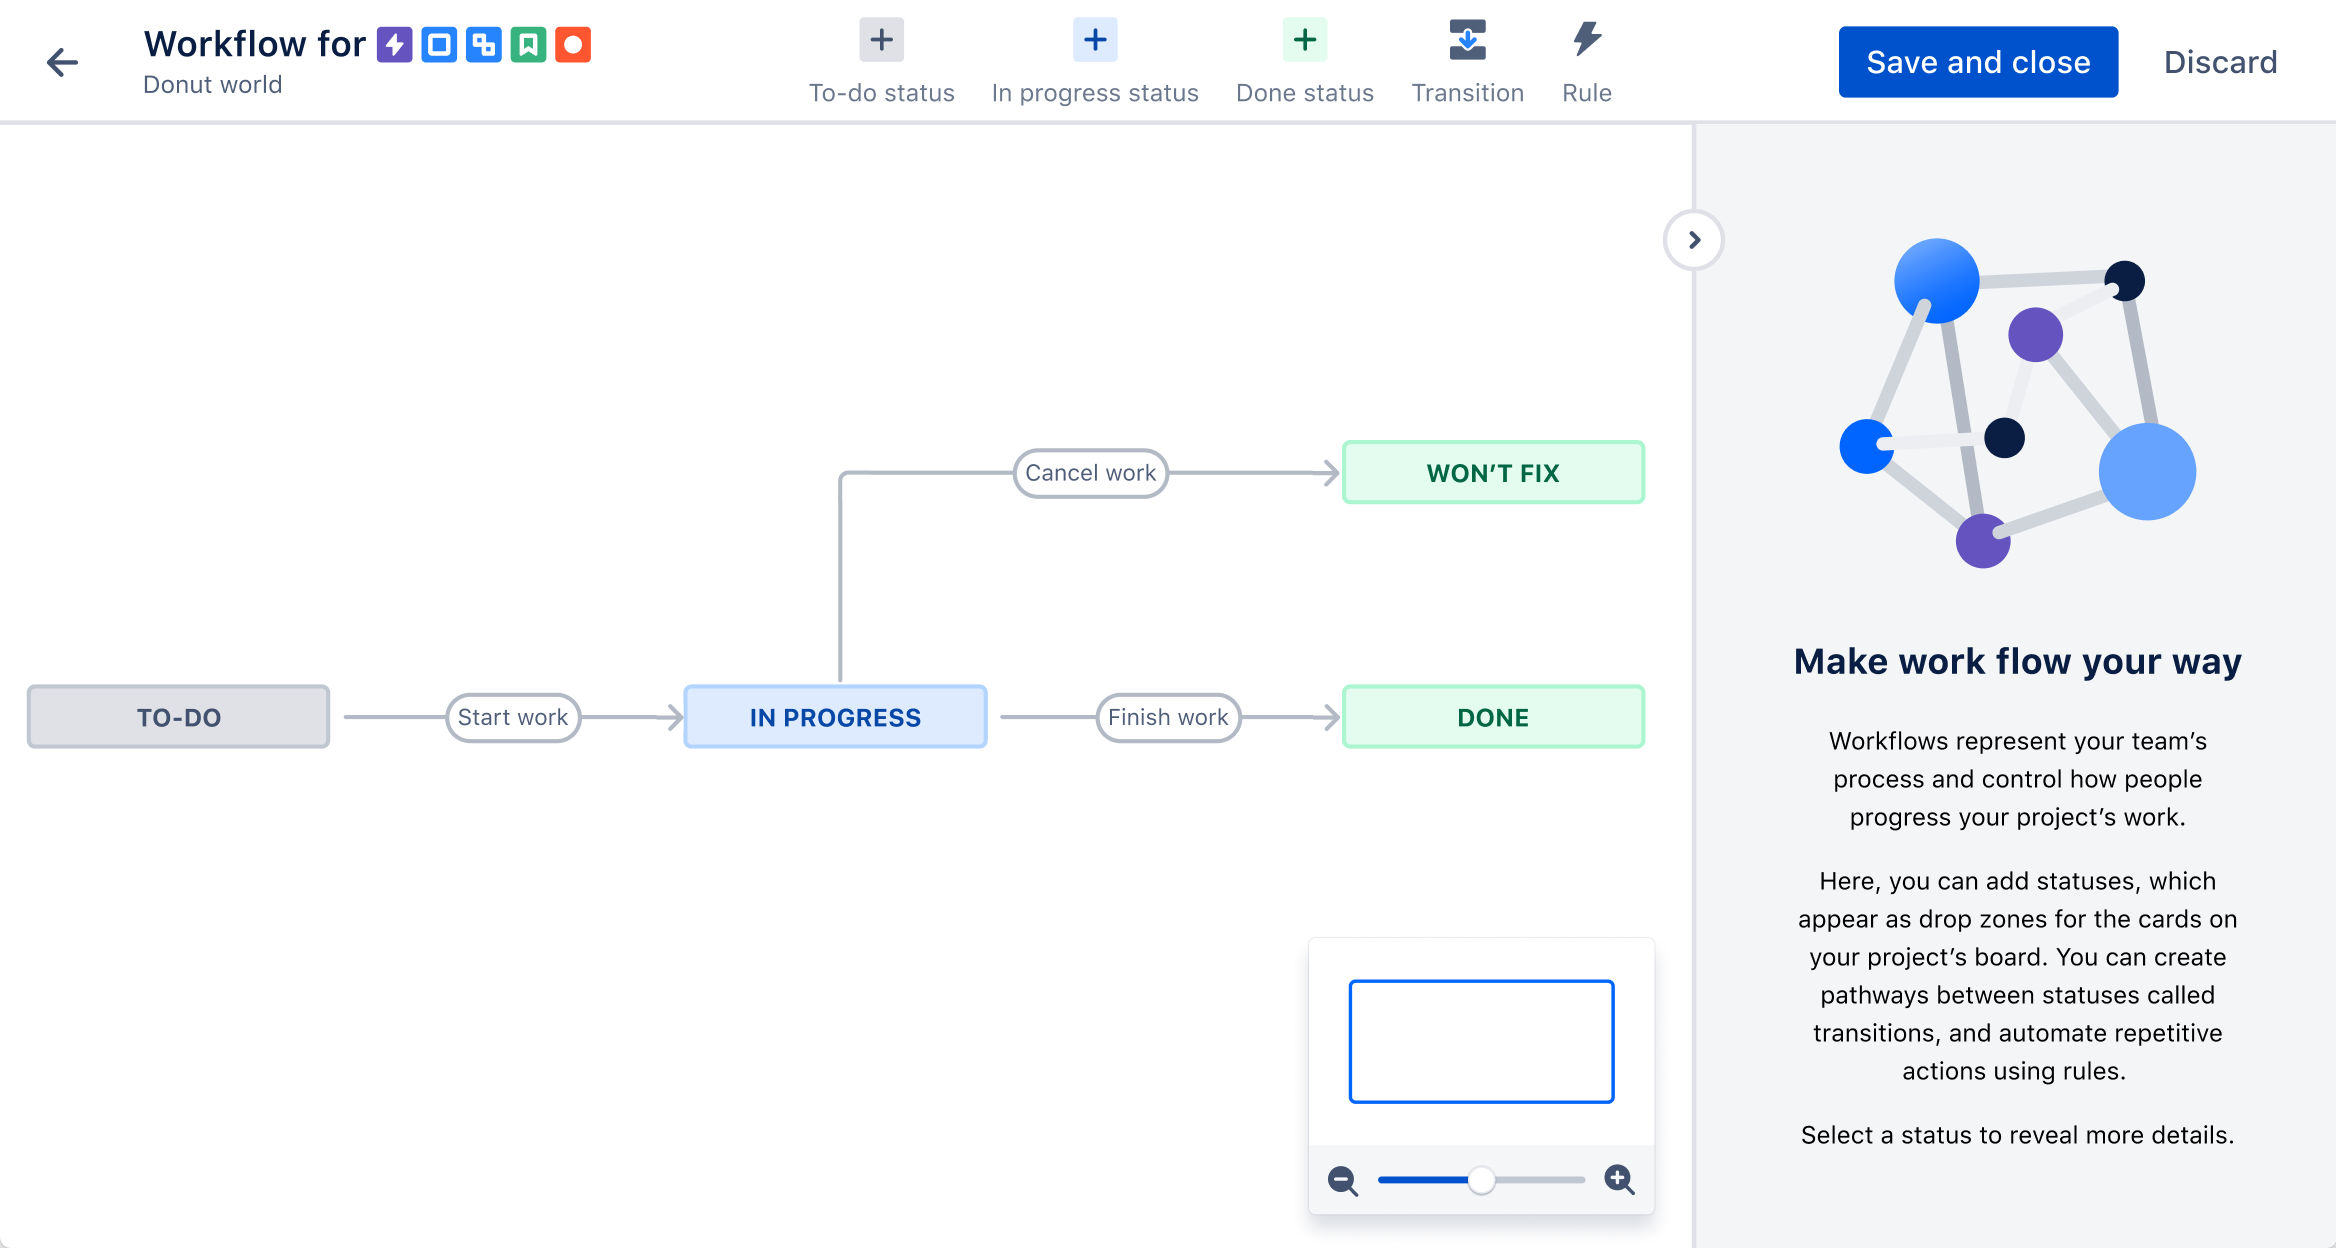Click the In progress status add icon
2336x1248 pixels.
coord(1094,39)
